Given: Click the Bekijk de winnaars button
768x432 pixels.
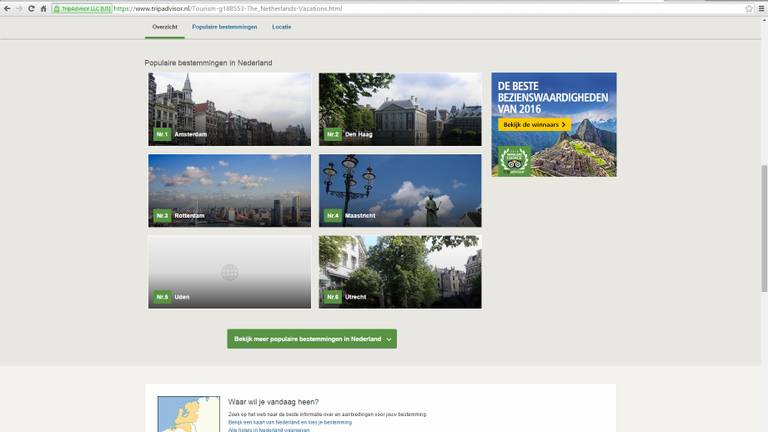Looking at the screenshot, I should tap(534, 125).
